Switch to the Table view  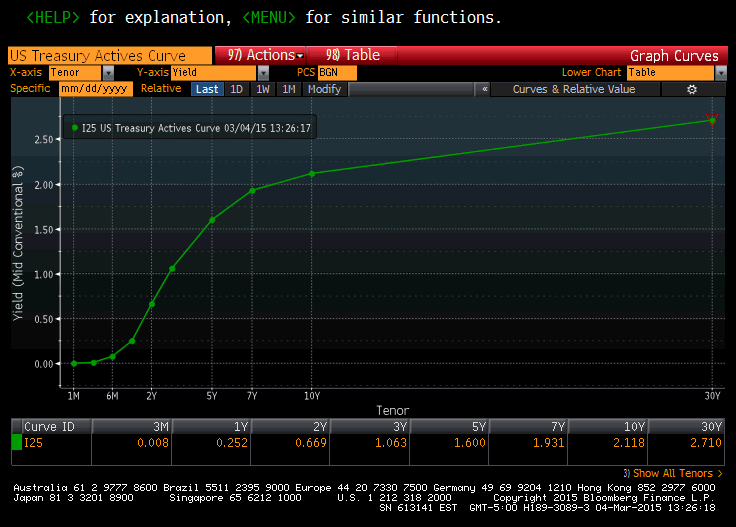pos(352,56)
